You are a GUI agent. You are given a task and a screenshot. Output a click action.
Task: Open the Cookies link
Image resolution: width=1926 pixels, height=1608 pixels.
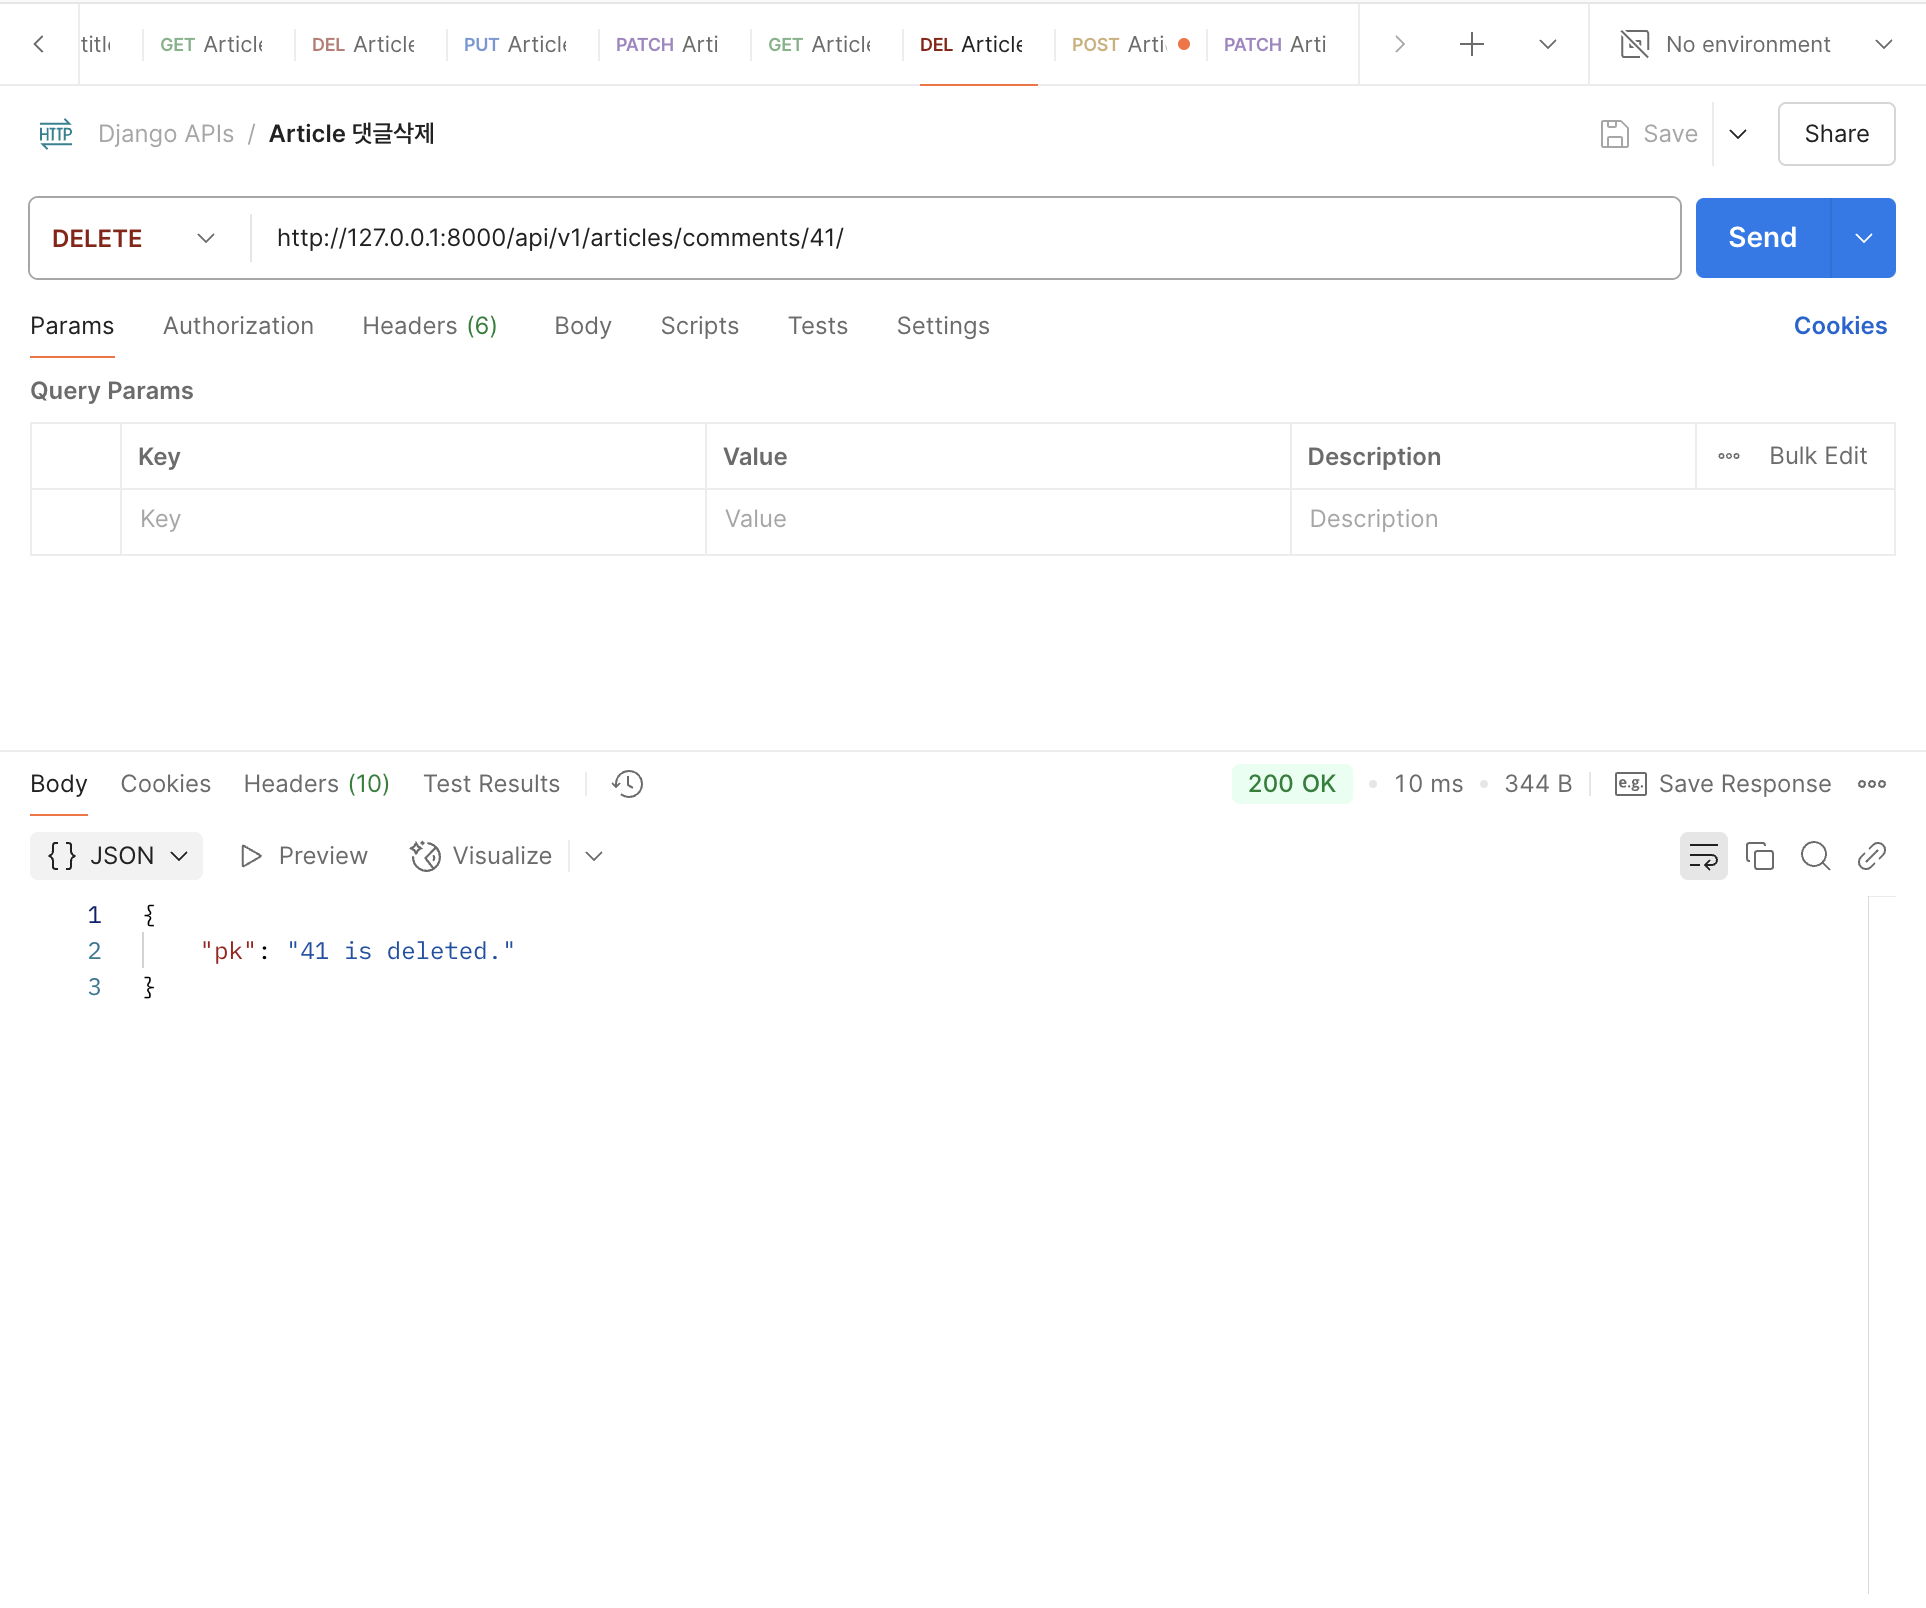click(x=1840, y=326)
